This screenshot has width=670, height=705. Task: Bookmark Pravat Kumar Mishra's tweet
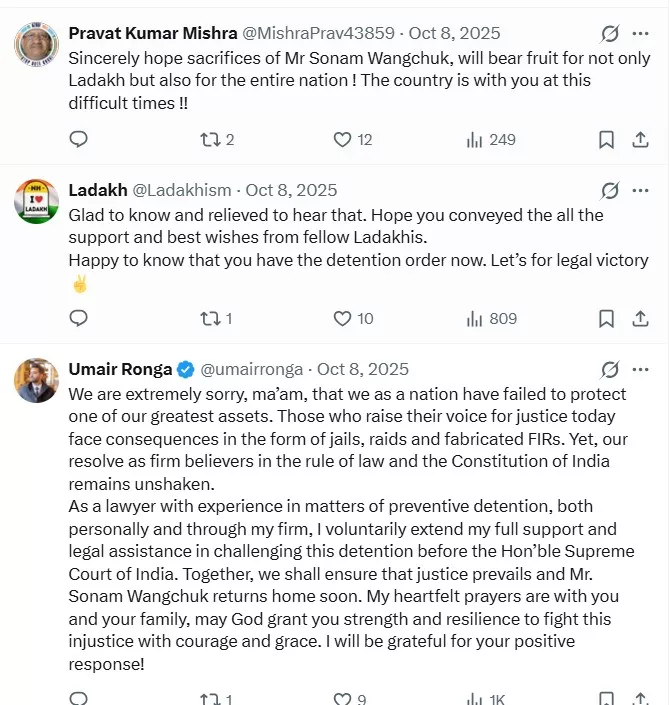(606, 139)
